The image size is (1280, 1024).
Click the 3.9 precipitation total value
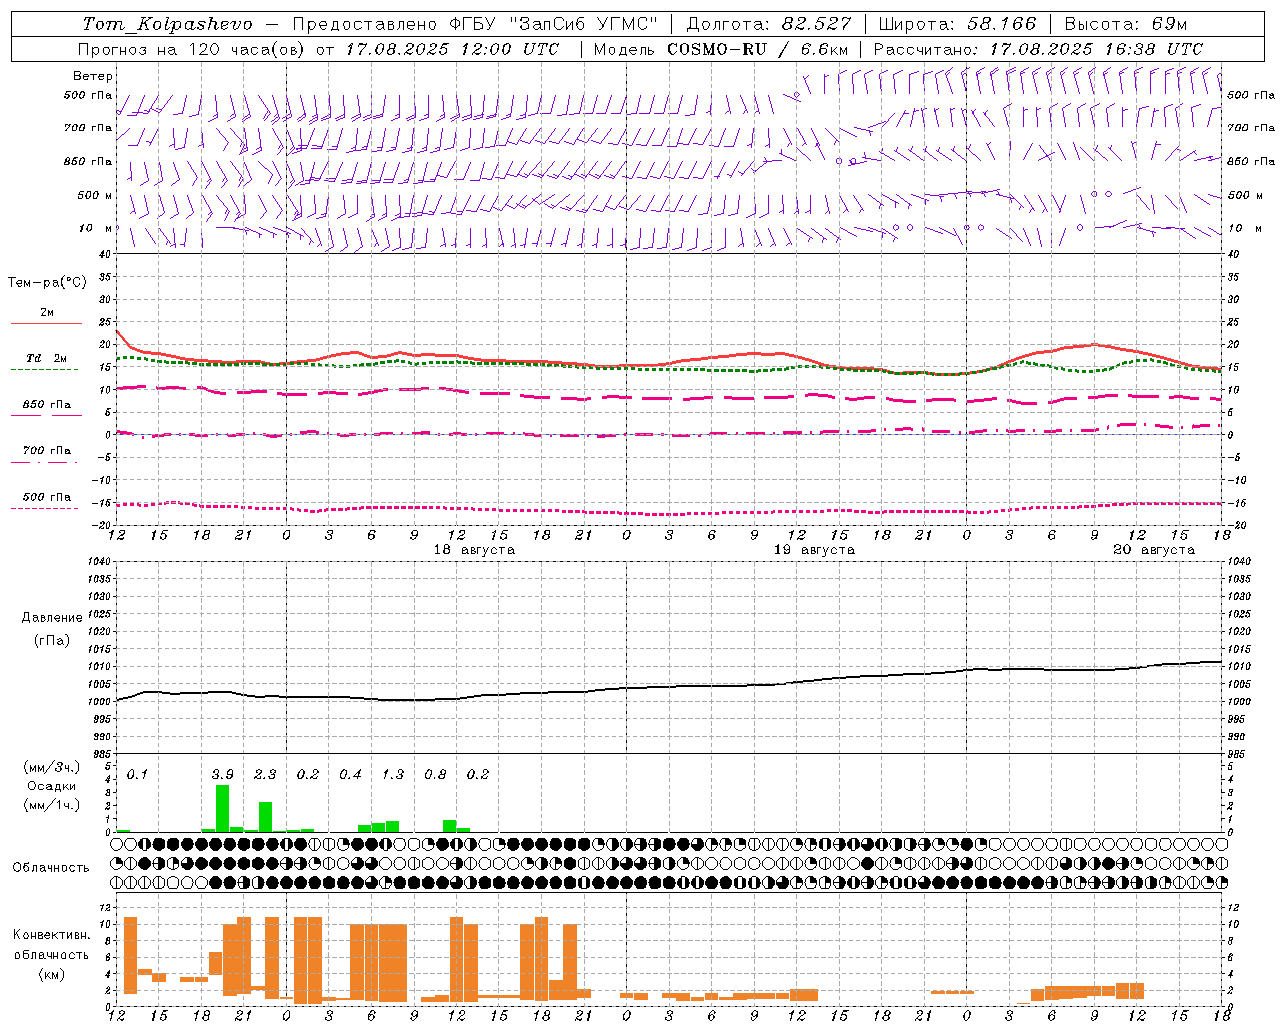222,775
